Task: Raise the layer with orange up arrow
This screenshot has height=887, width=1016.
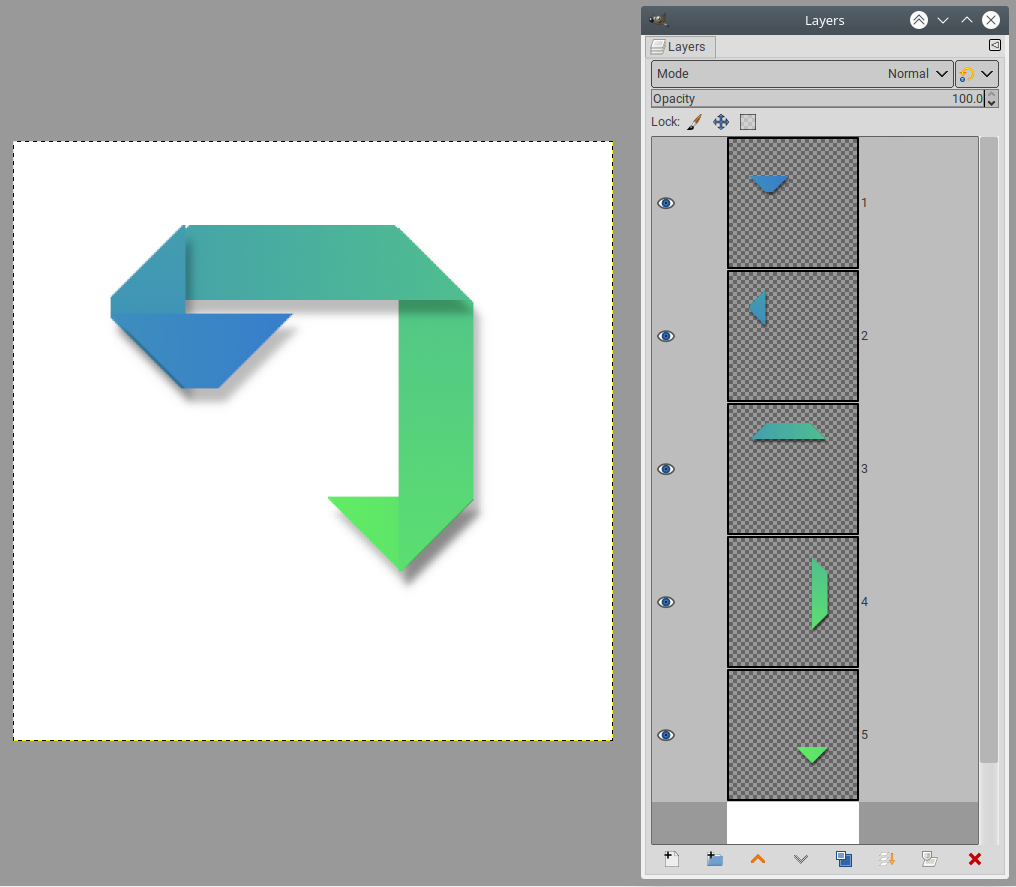Action: (758, 859)
